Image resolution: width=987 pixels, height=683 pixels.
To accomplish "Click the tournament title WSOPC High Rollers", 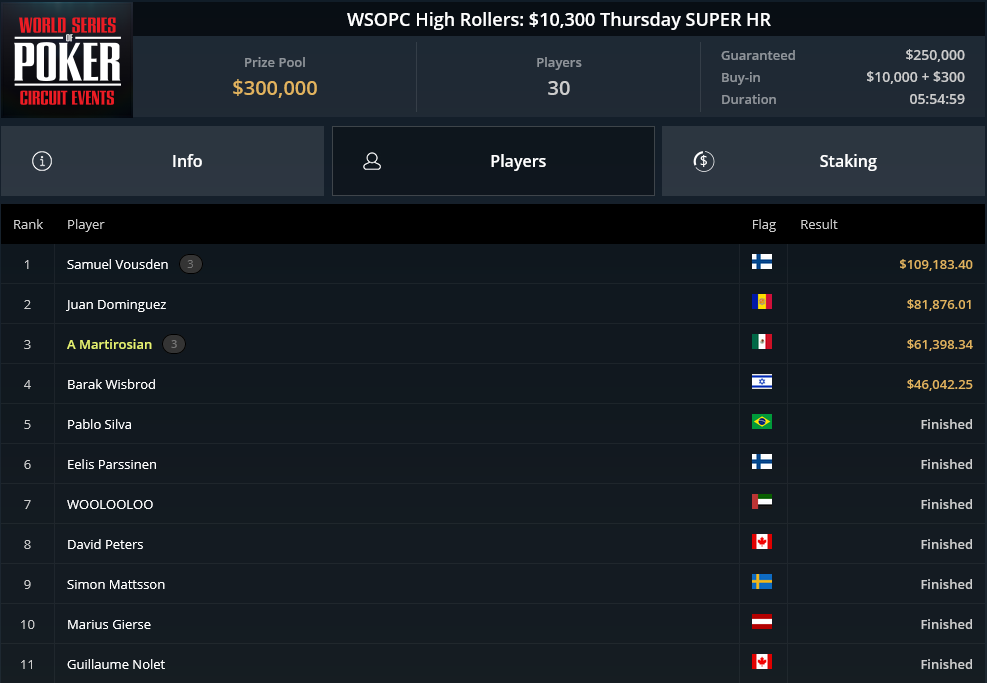I will [559, 20].
